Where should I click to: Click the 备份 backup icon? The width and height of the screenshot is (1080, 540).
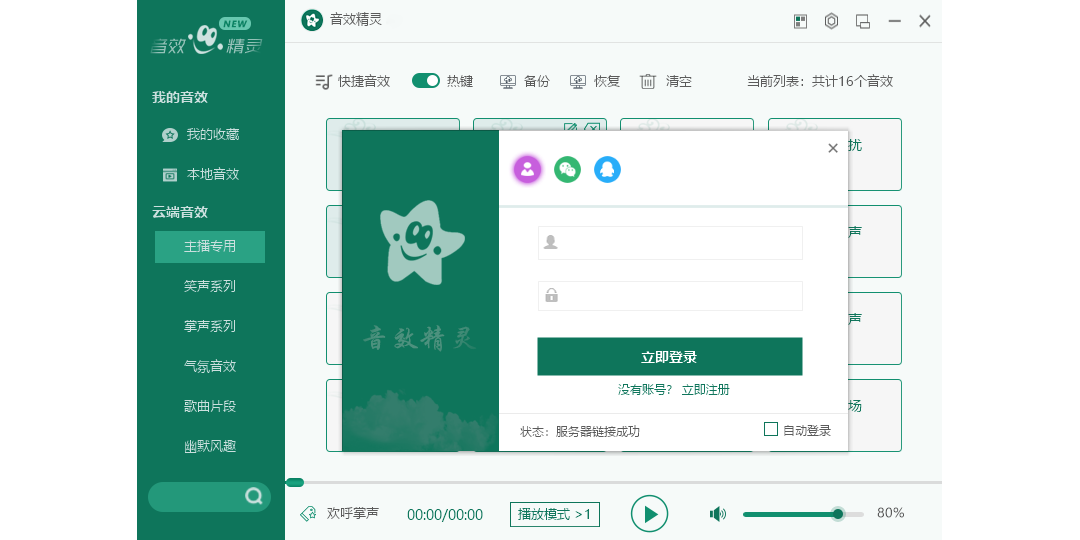pos(508,82)
